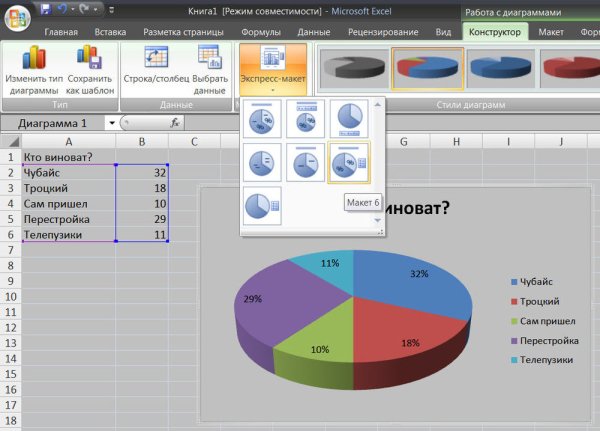The width and height of the screenshot is (600, 431).
Task: Open the name box dropdown arrow
Action: point(110,123)
